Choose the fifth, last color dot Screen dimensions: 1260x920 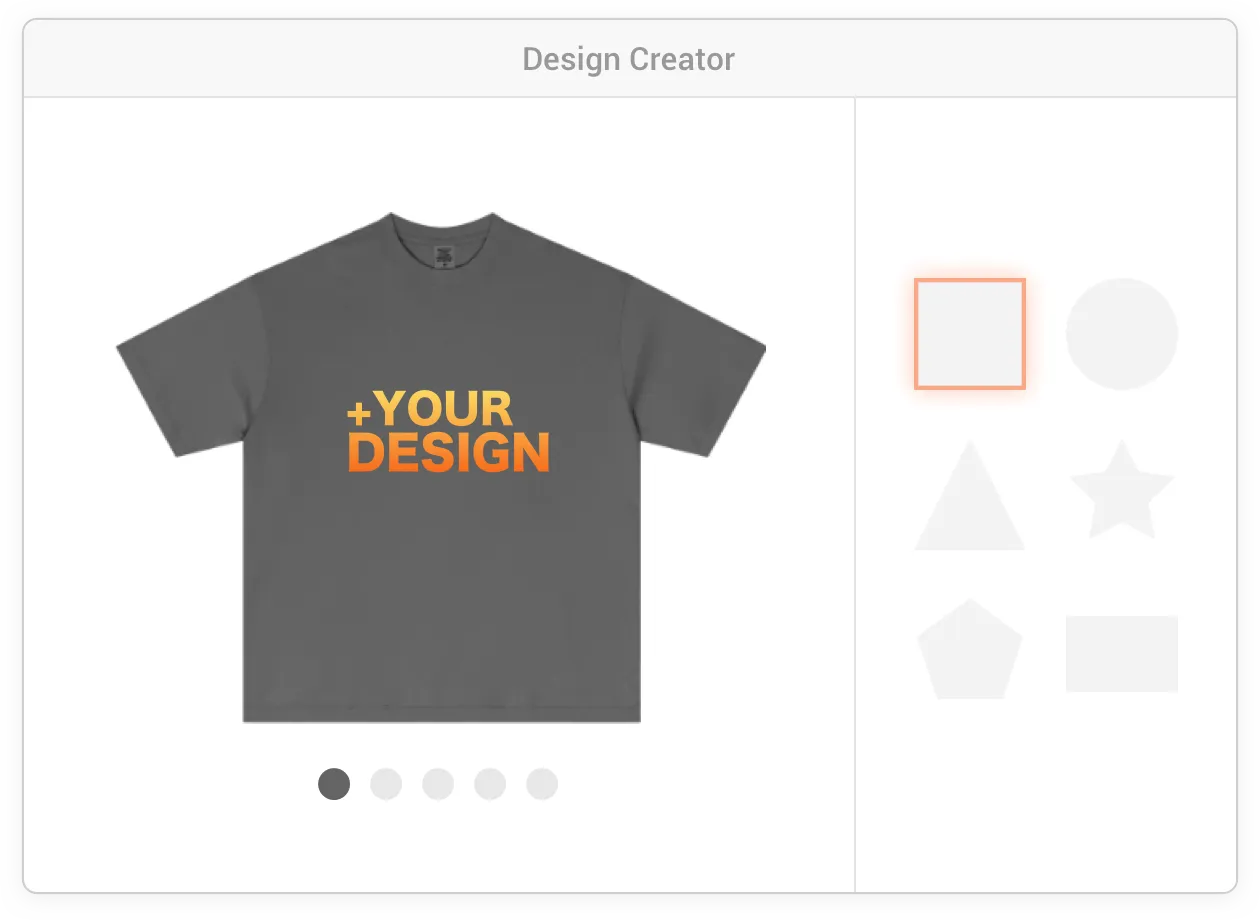coord(542,784)
